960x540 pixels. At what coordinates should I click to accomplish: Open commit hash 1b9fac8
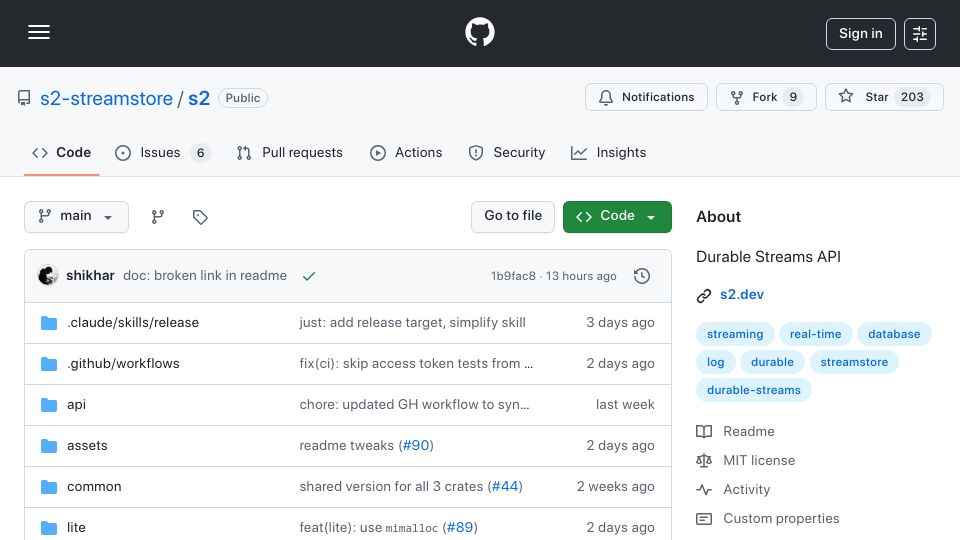(x=513, y=276)
